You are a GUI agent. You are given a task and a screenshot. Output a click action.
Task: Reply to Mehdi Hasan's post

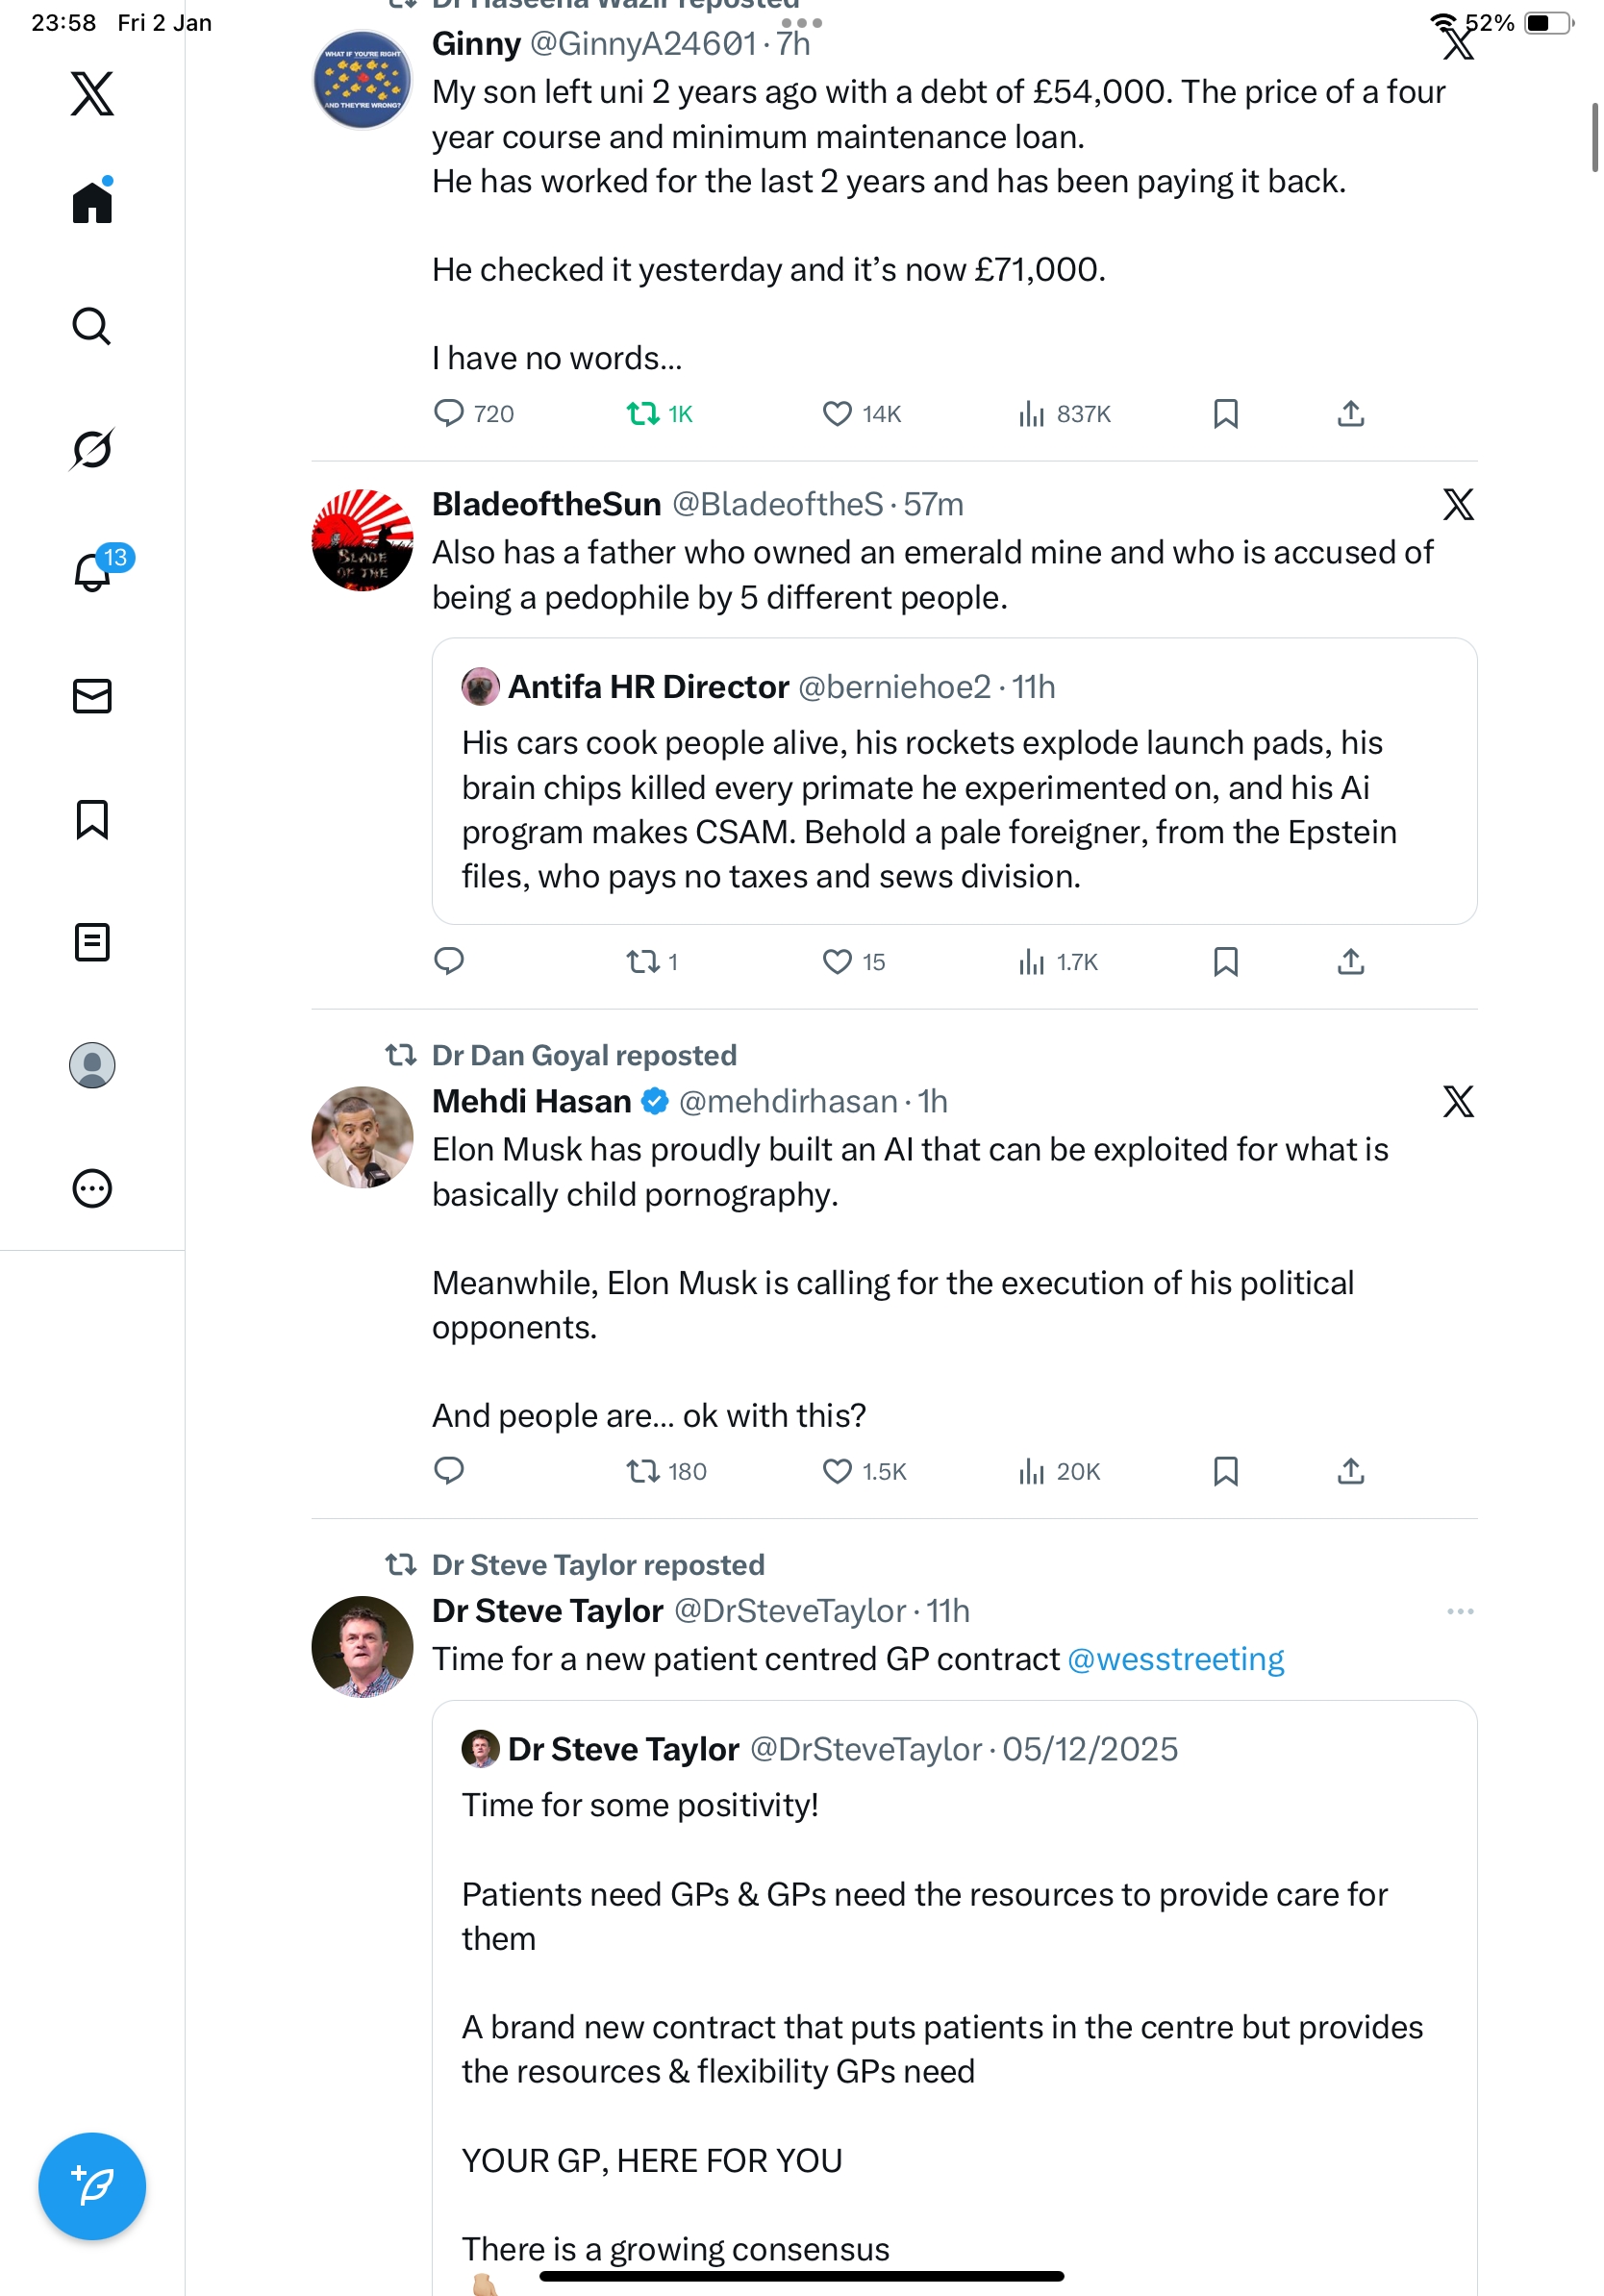(x=449, y=1471)
